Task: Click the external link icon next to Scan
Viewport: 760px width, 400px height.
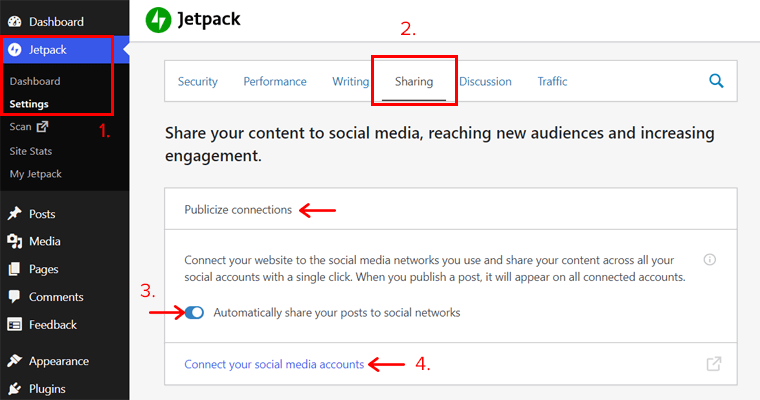Action: (x=43, y=127)
